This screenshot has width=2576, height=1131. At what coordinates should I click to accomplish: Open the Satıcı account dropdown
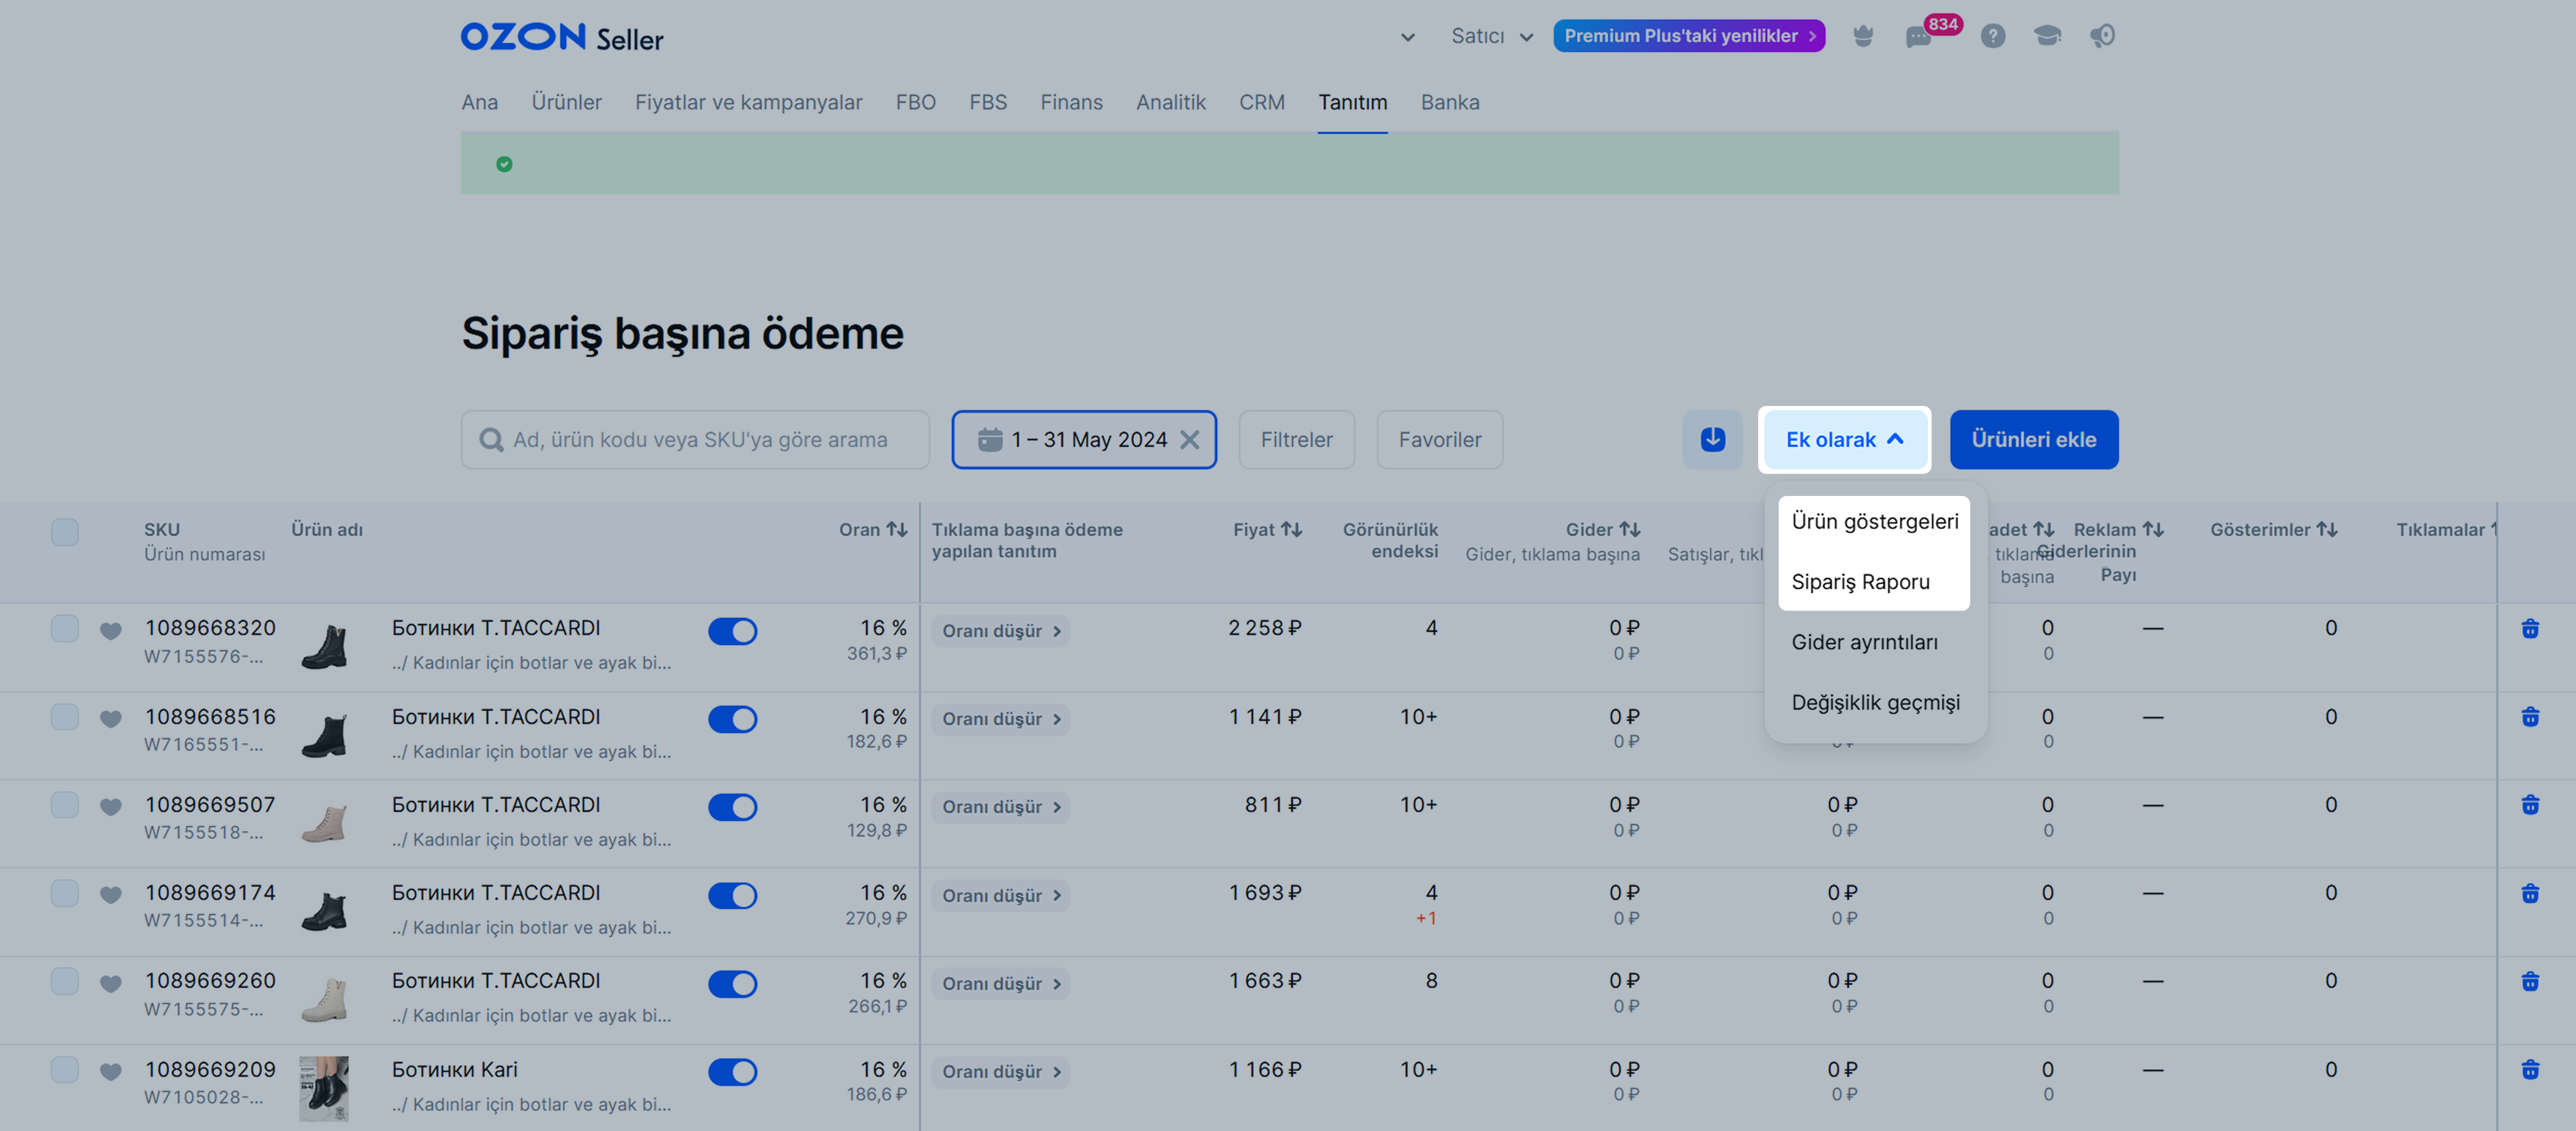click(x=1492, y=37)
